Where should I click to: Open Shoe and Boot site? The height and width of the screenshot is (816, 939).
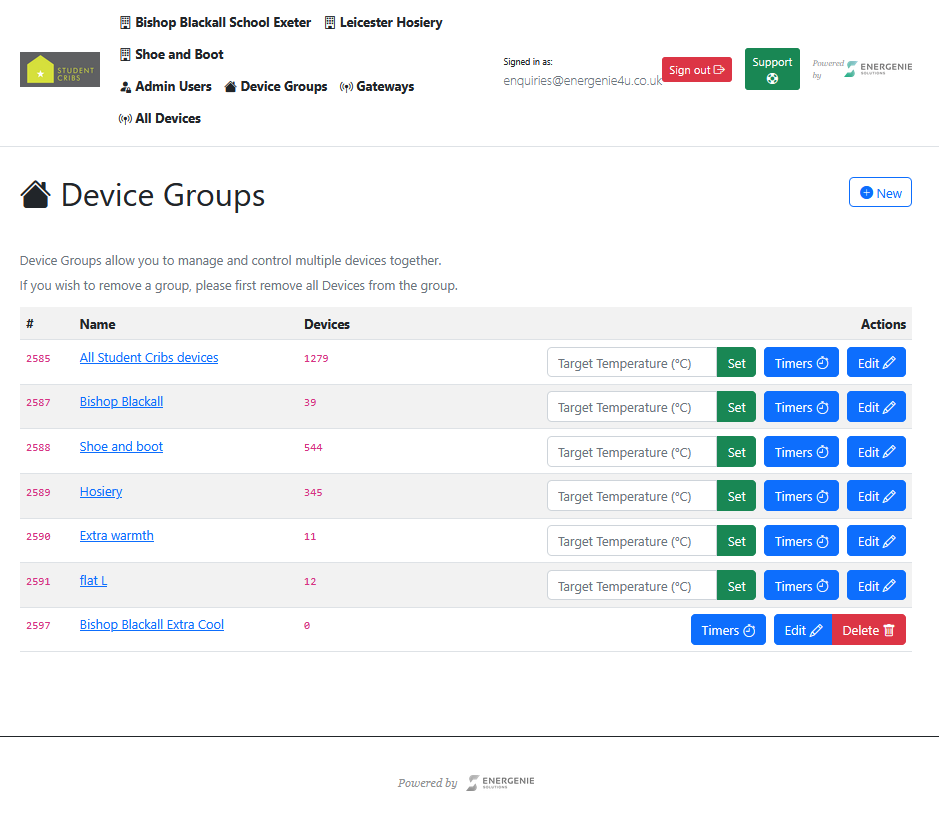[x=172, y=54]
